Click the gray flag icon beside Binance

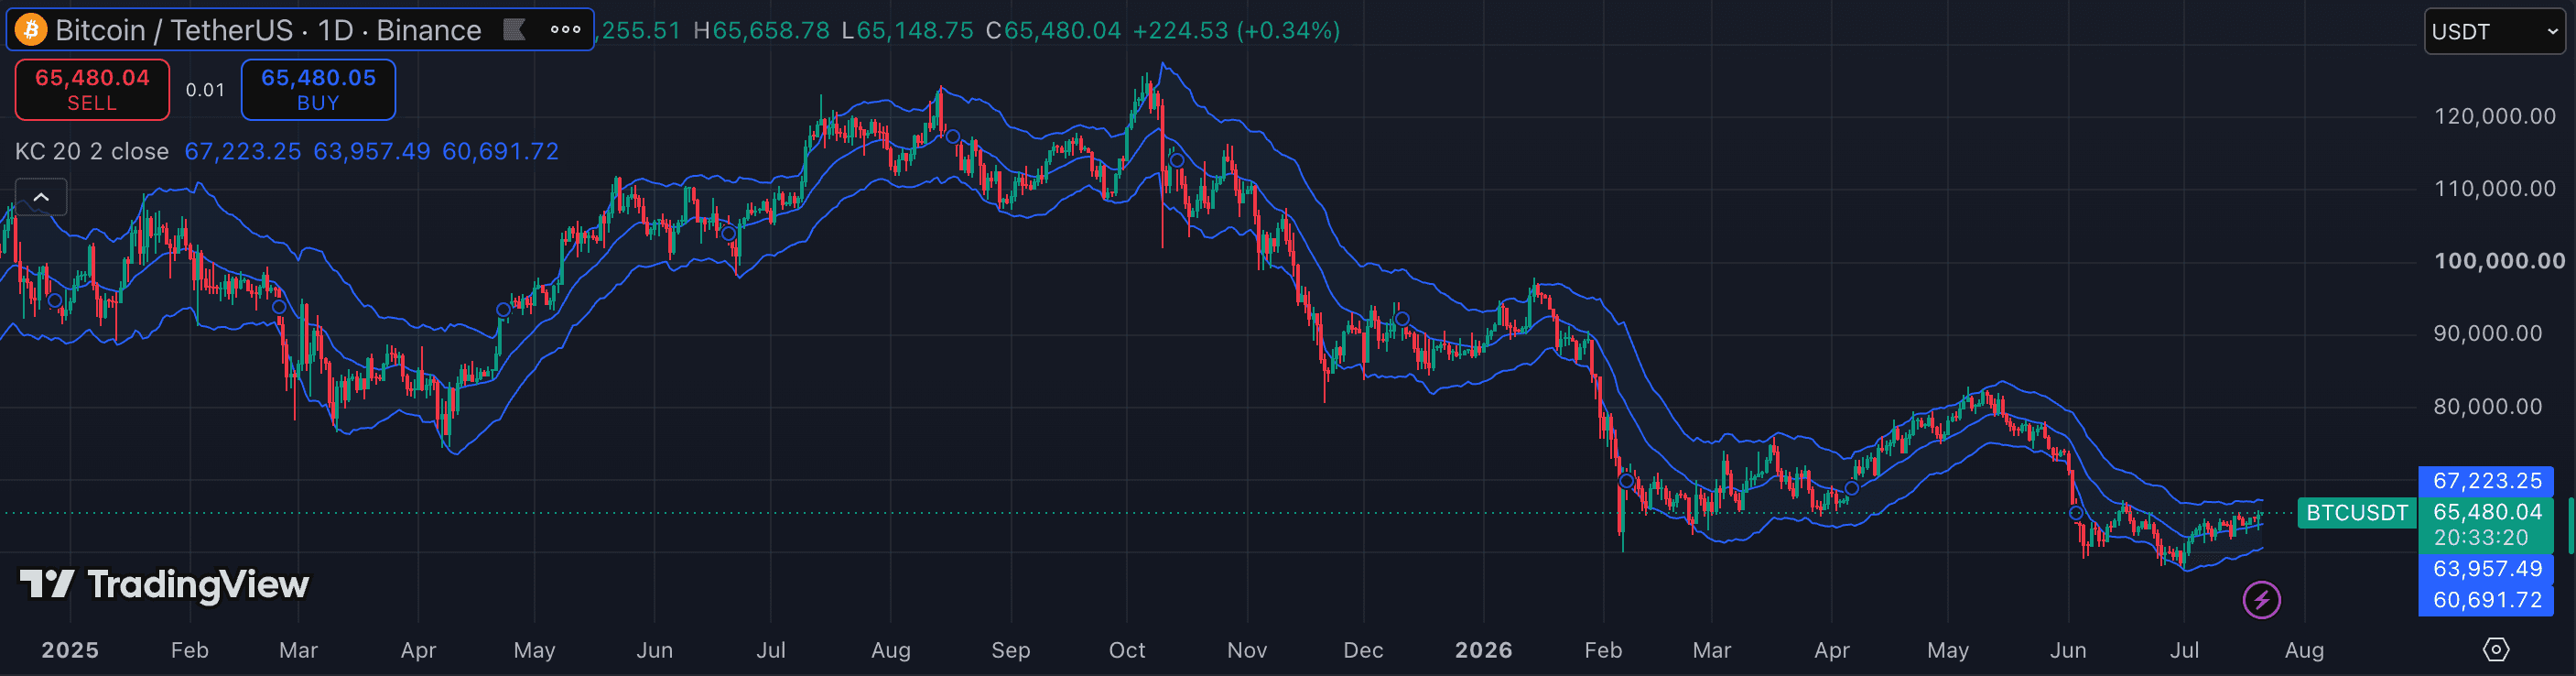(x=514, y=30)
